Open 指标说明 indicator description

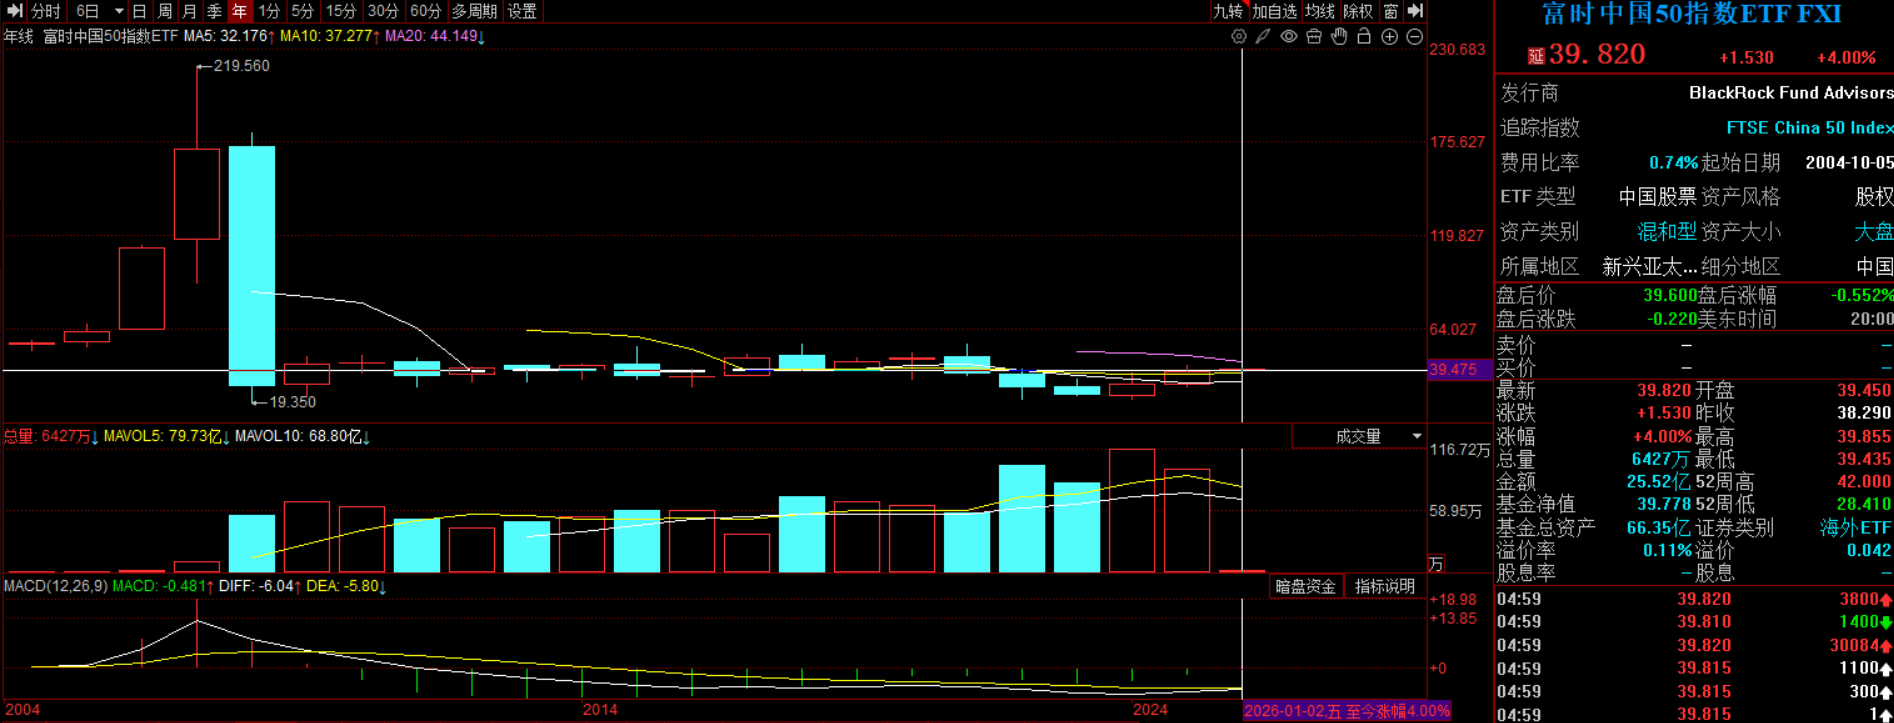click(1385, 586)
